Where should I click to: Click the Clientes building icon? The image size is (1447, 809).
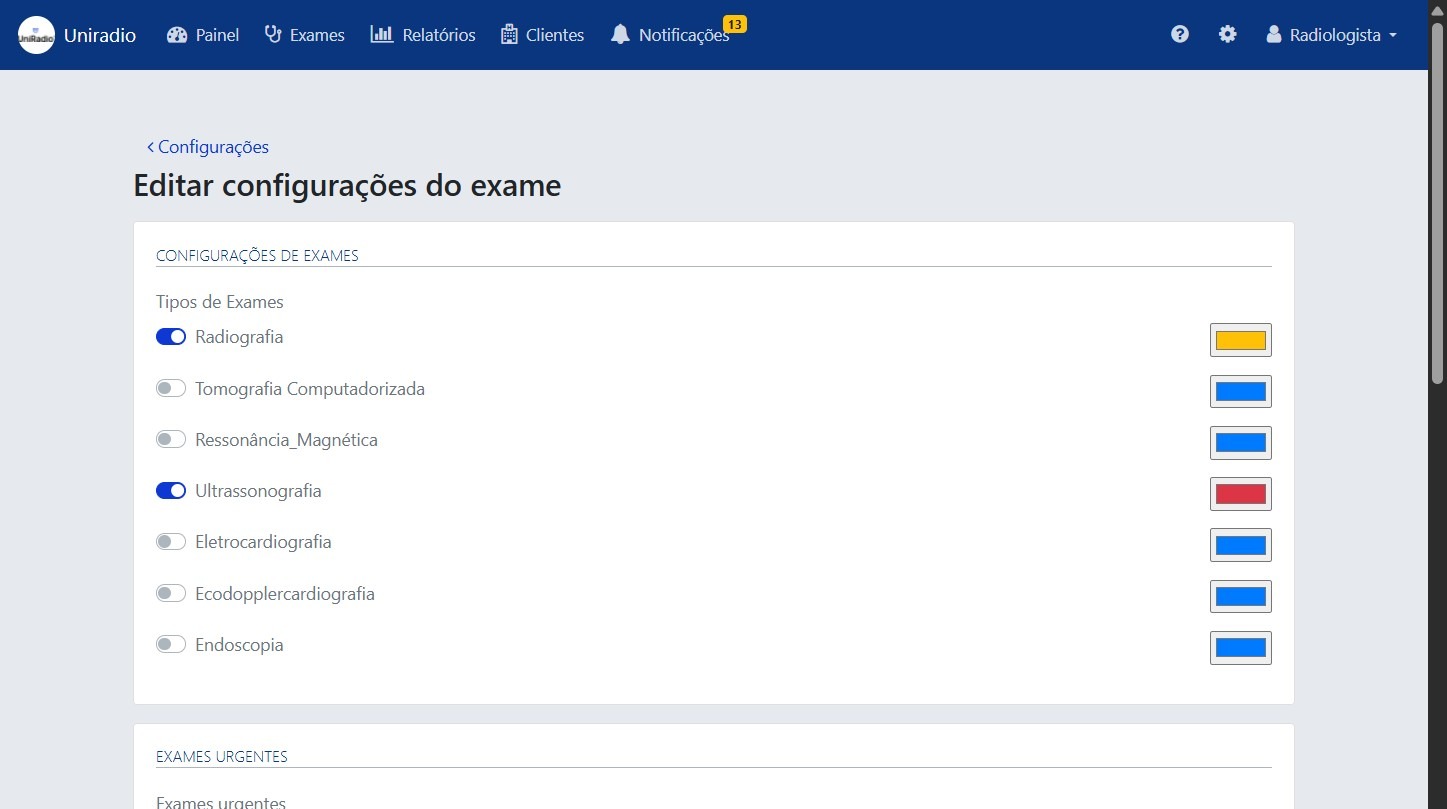pyautogui.click(x=508, y=34)
